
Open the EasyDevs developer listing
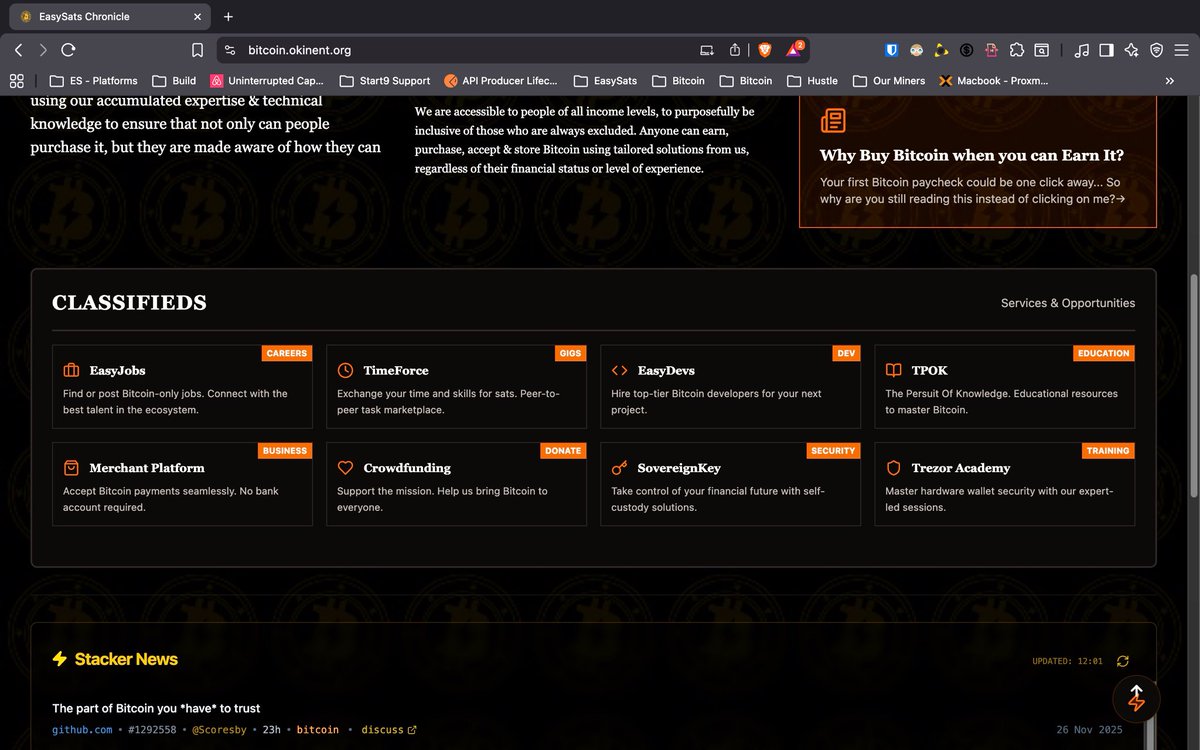click(730, 387)
